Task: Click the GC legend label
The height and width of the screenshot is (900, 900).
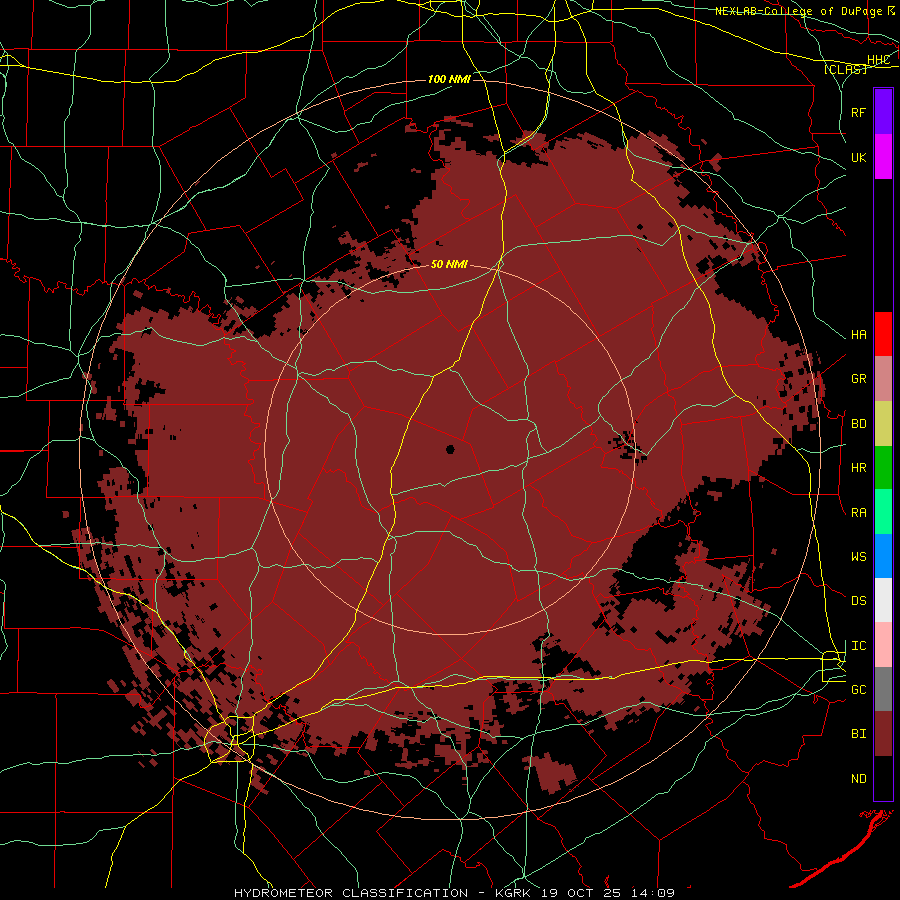Action: 858,690
